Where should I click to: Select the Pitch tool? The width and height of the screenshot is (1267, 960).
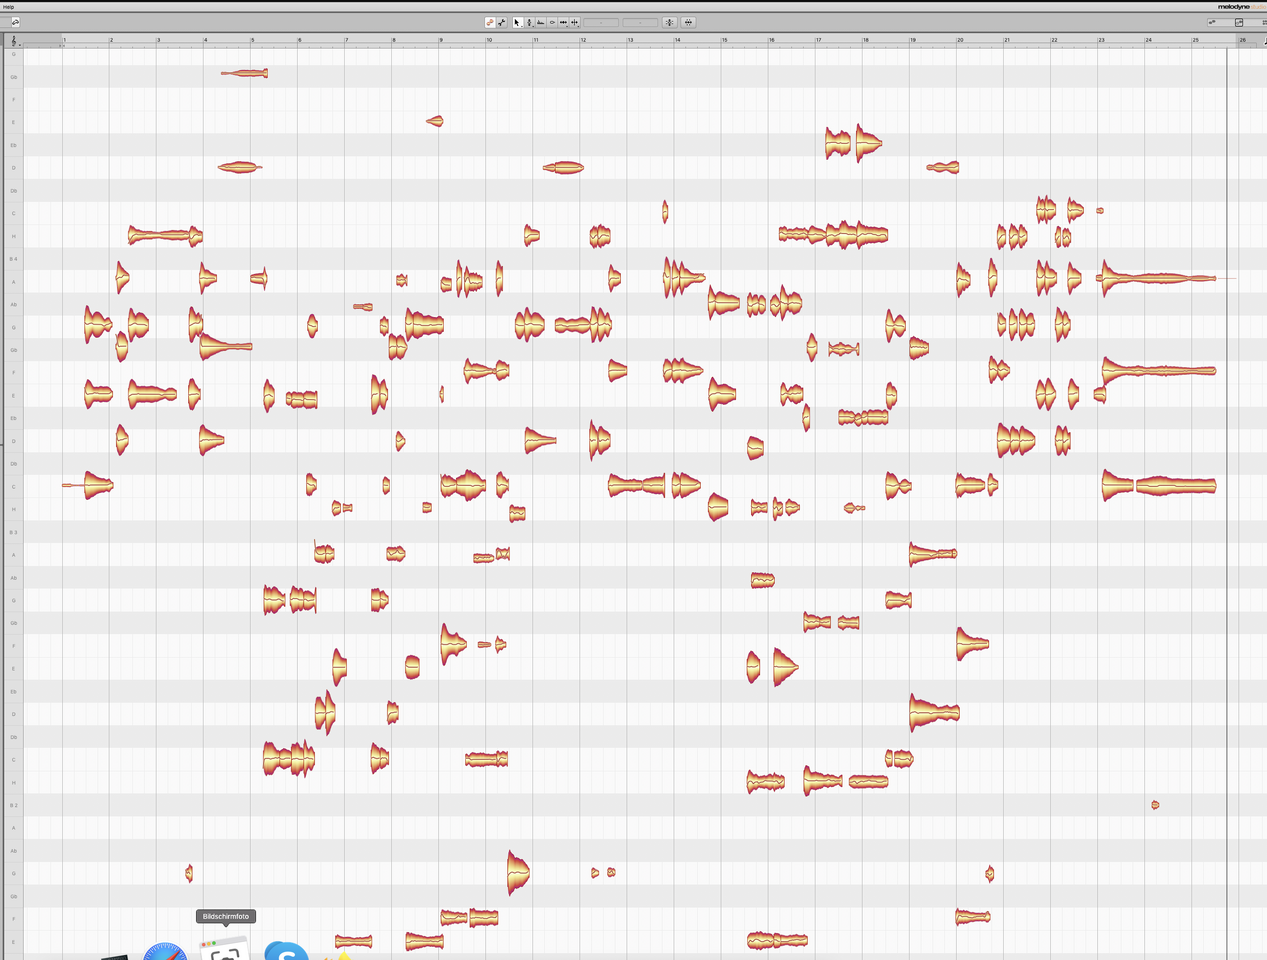pyautogui.click(x=530, y=22)
